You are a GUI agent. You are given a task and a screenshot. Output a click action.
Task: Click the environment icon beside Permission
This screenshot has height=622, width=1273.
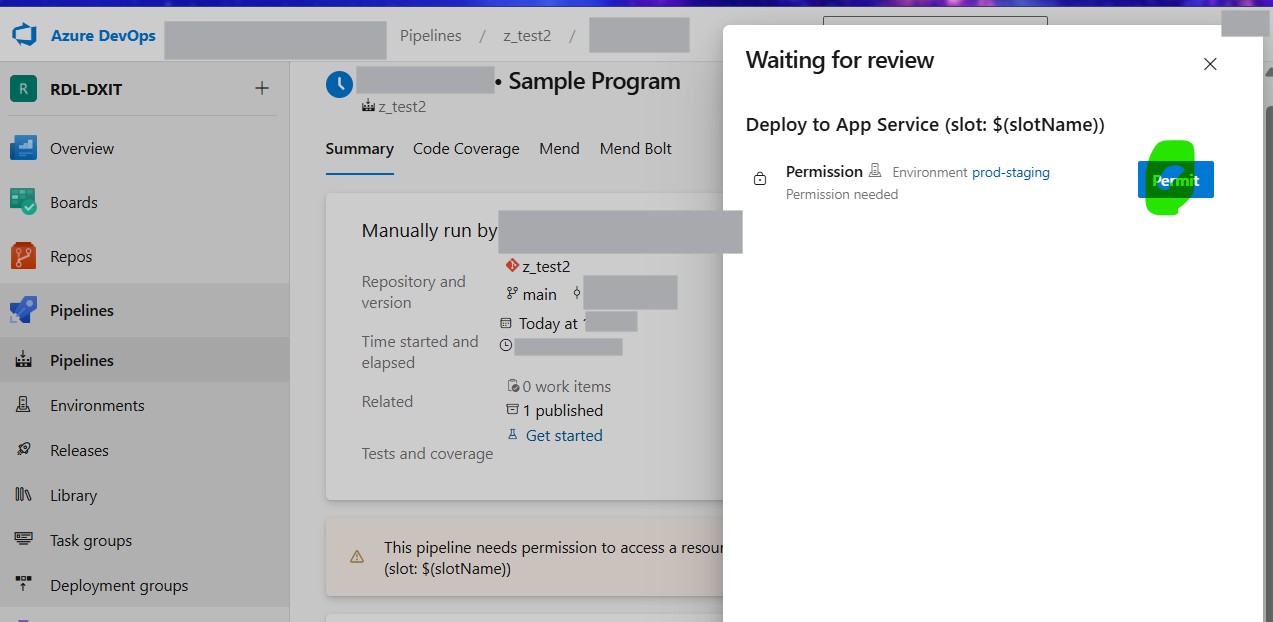(x=875, y=171)
